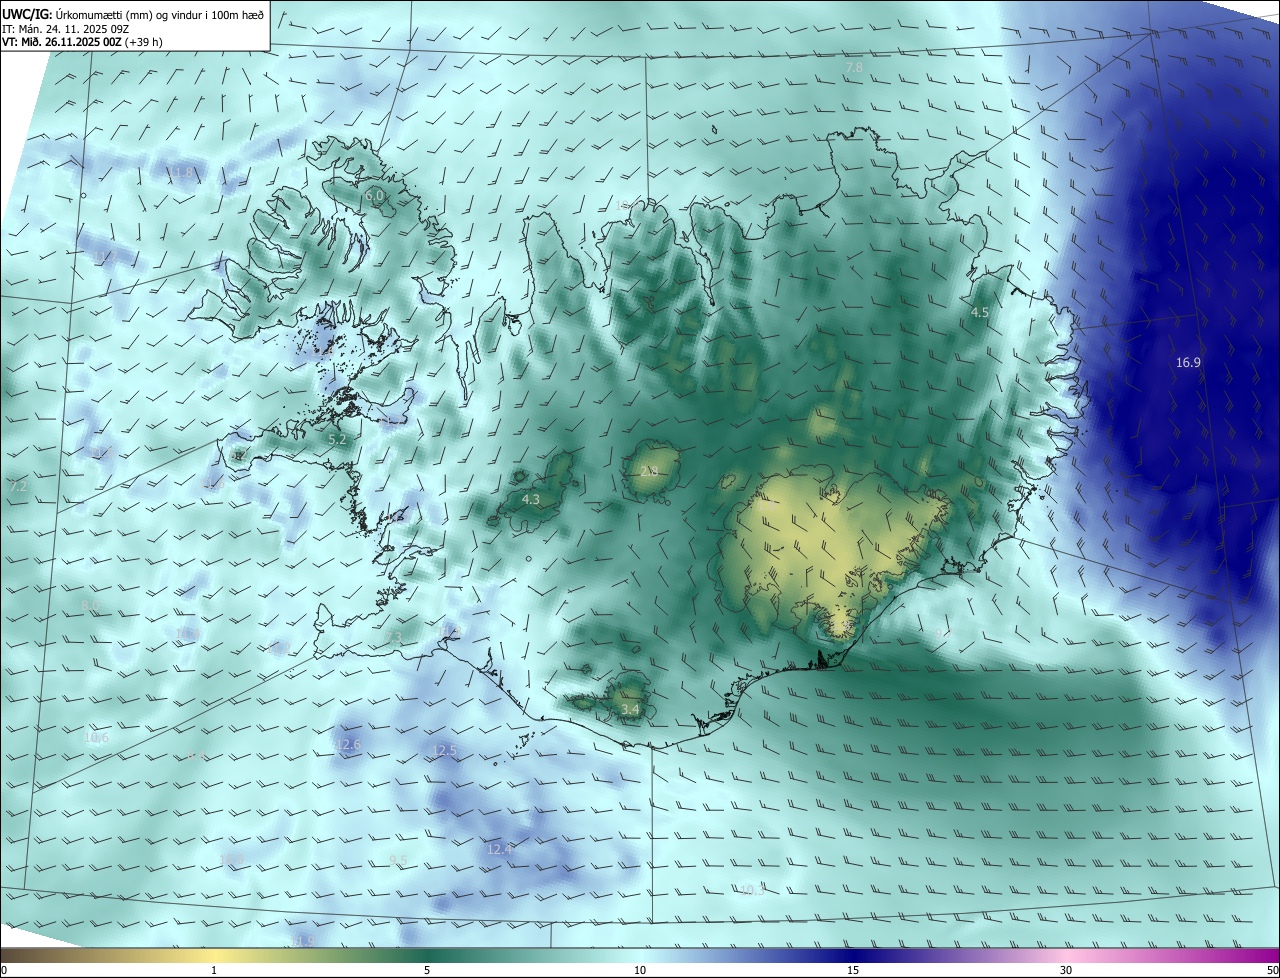Click the colorbar tick label 5
Image resolution: width=1280 pixels, height=978 pixels.
pos(427,971)
